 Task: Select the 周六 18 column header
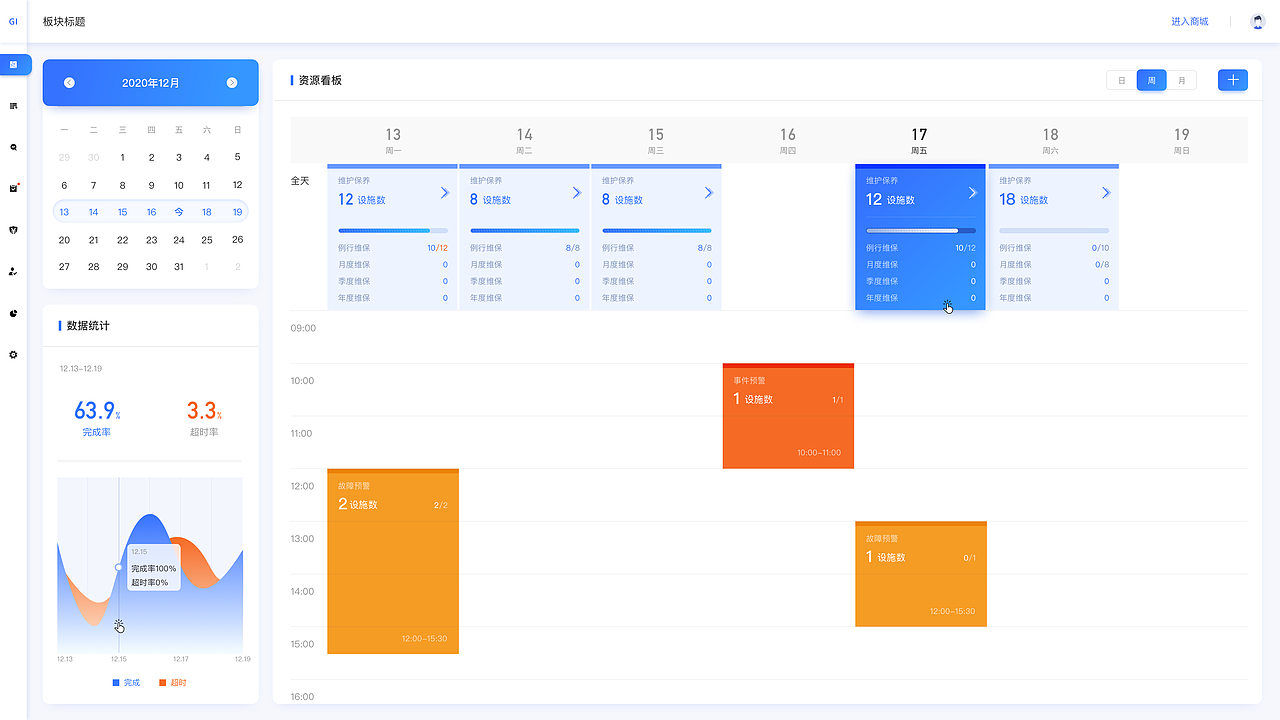point(1050,140)
